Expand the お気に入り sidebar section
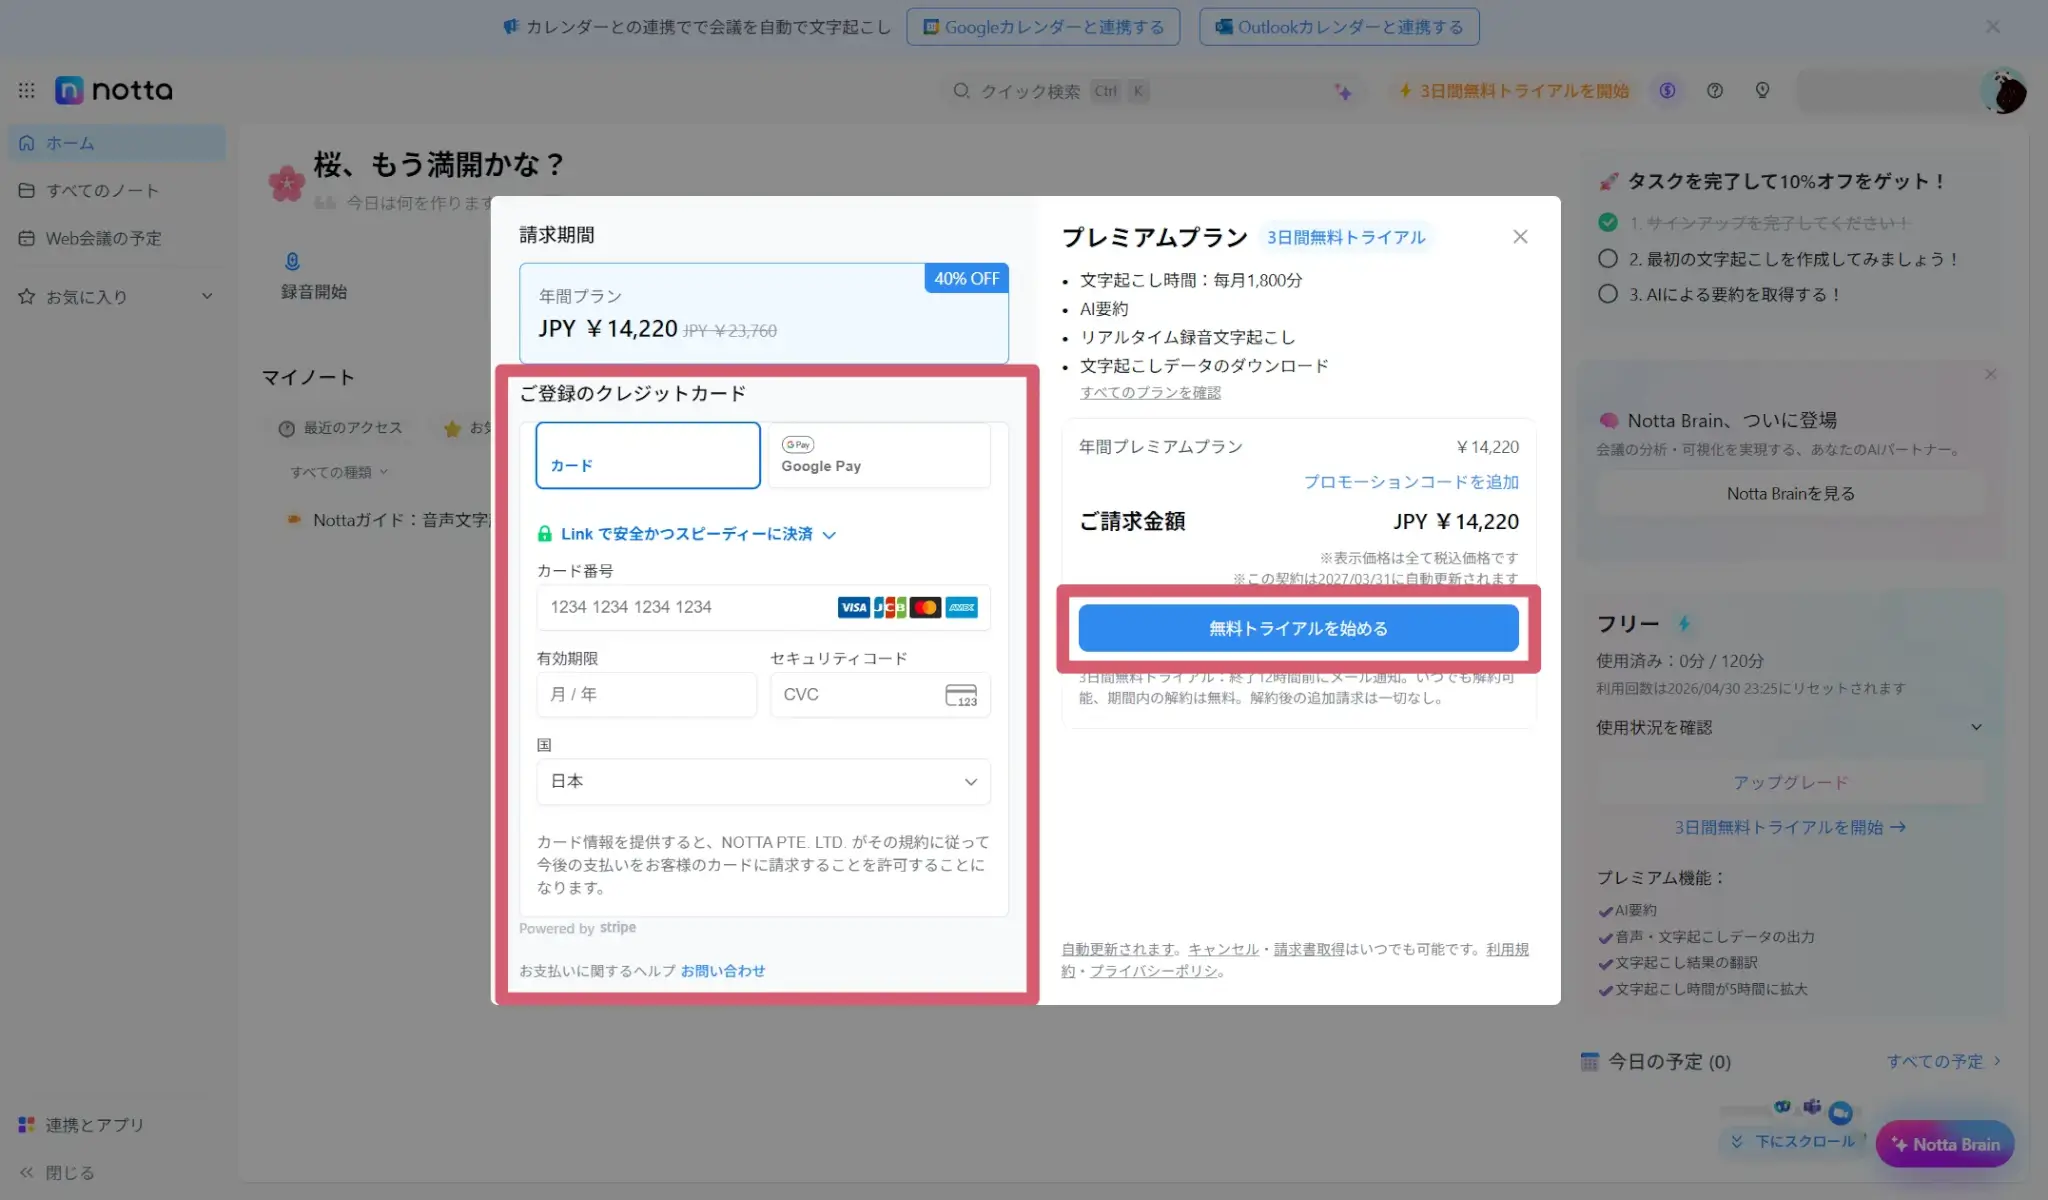The image size is (2048, 1200). (207, 296)
